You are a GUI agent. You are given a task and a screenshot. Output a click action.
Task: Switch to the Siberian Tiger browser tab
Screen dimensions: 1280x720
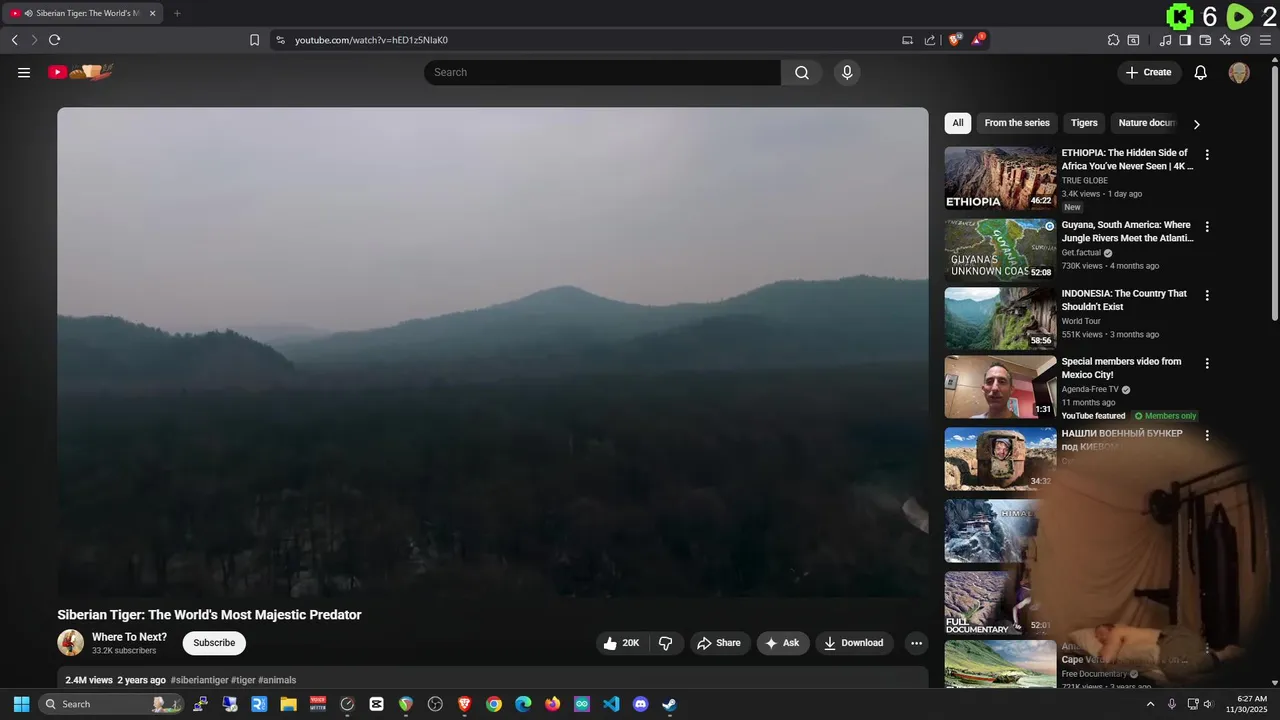click(82, 13)
